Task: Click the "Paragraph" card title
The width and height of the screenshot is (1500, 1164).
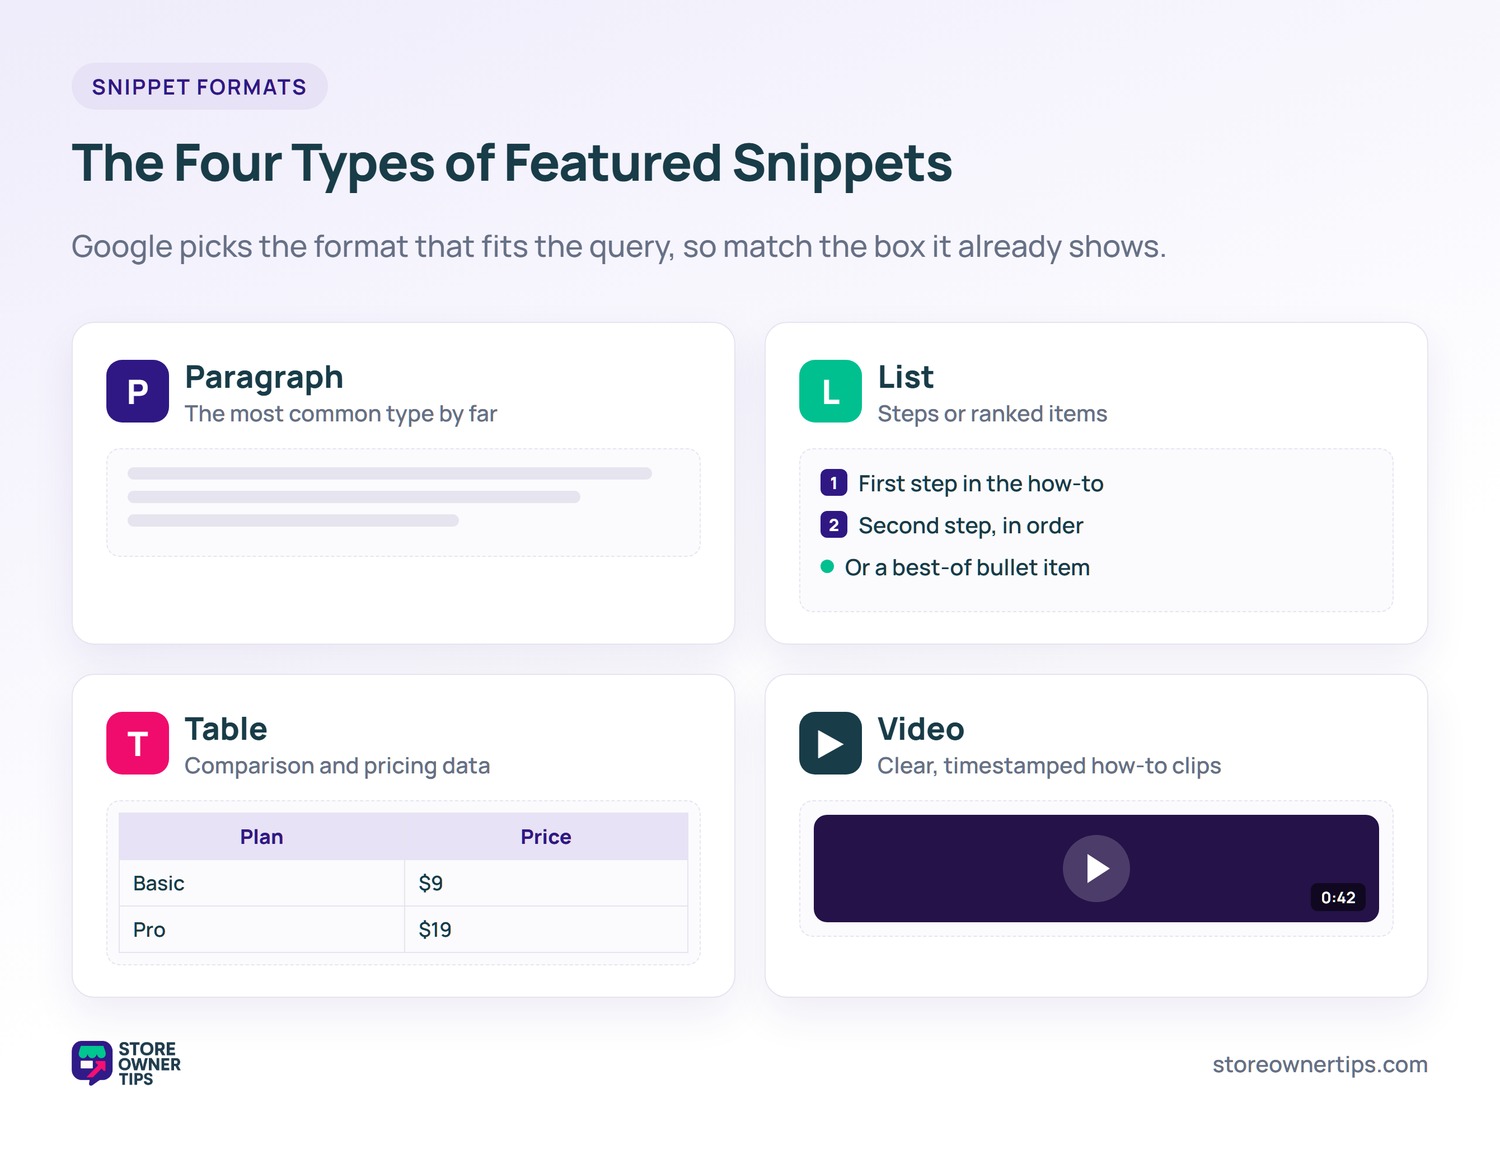Action: point(264,377)
